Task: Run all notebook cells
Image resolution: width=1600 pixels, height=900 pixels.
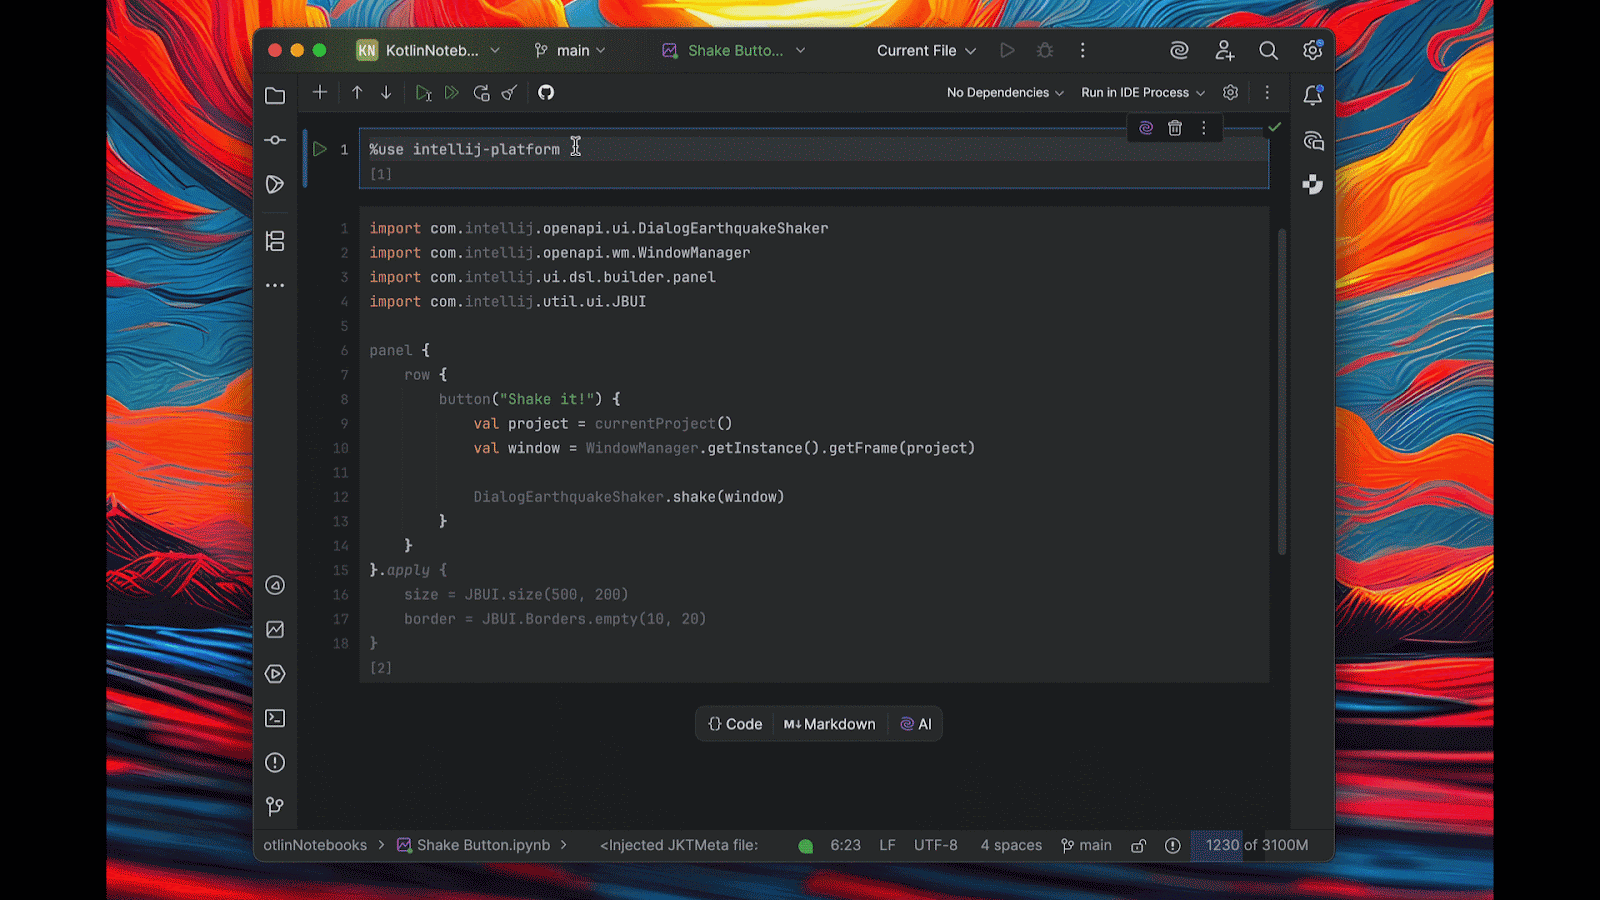Action: [452, 93]
